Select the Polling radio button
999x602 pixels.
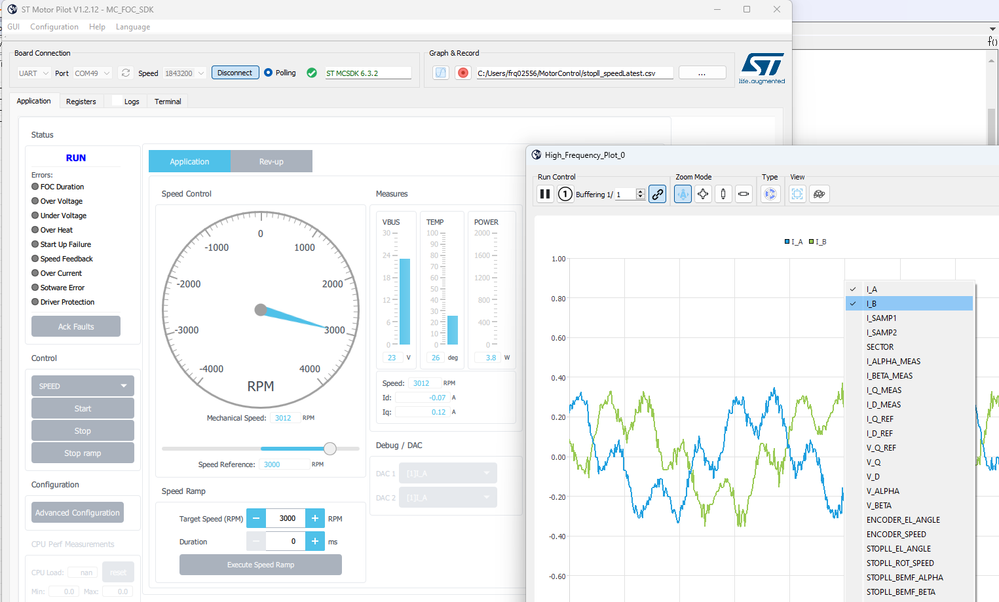(x=268, y=73)
